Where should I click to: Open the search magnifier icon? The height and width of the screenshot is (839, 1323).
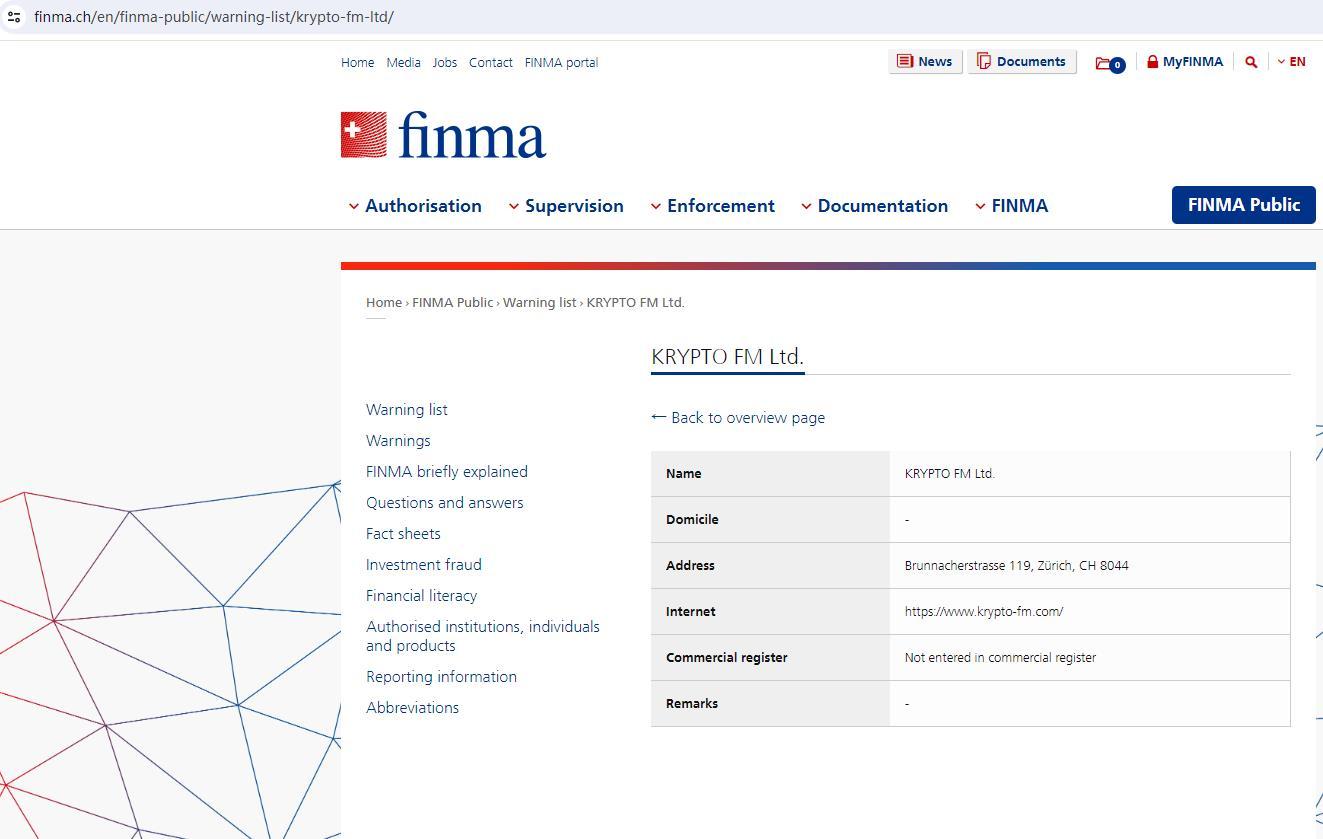tap(1250, 62)
